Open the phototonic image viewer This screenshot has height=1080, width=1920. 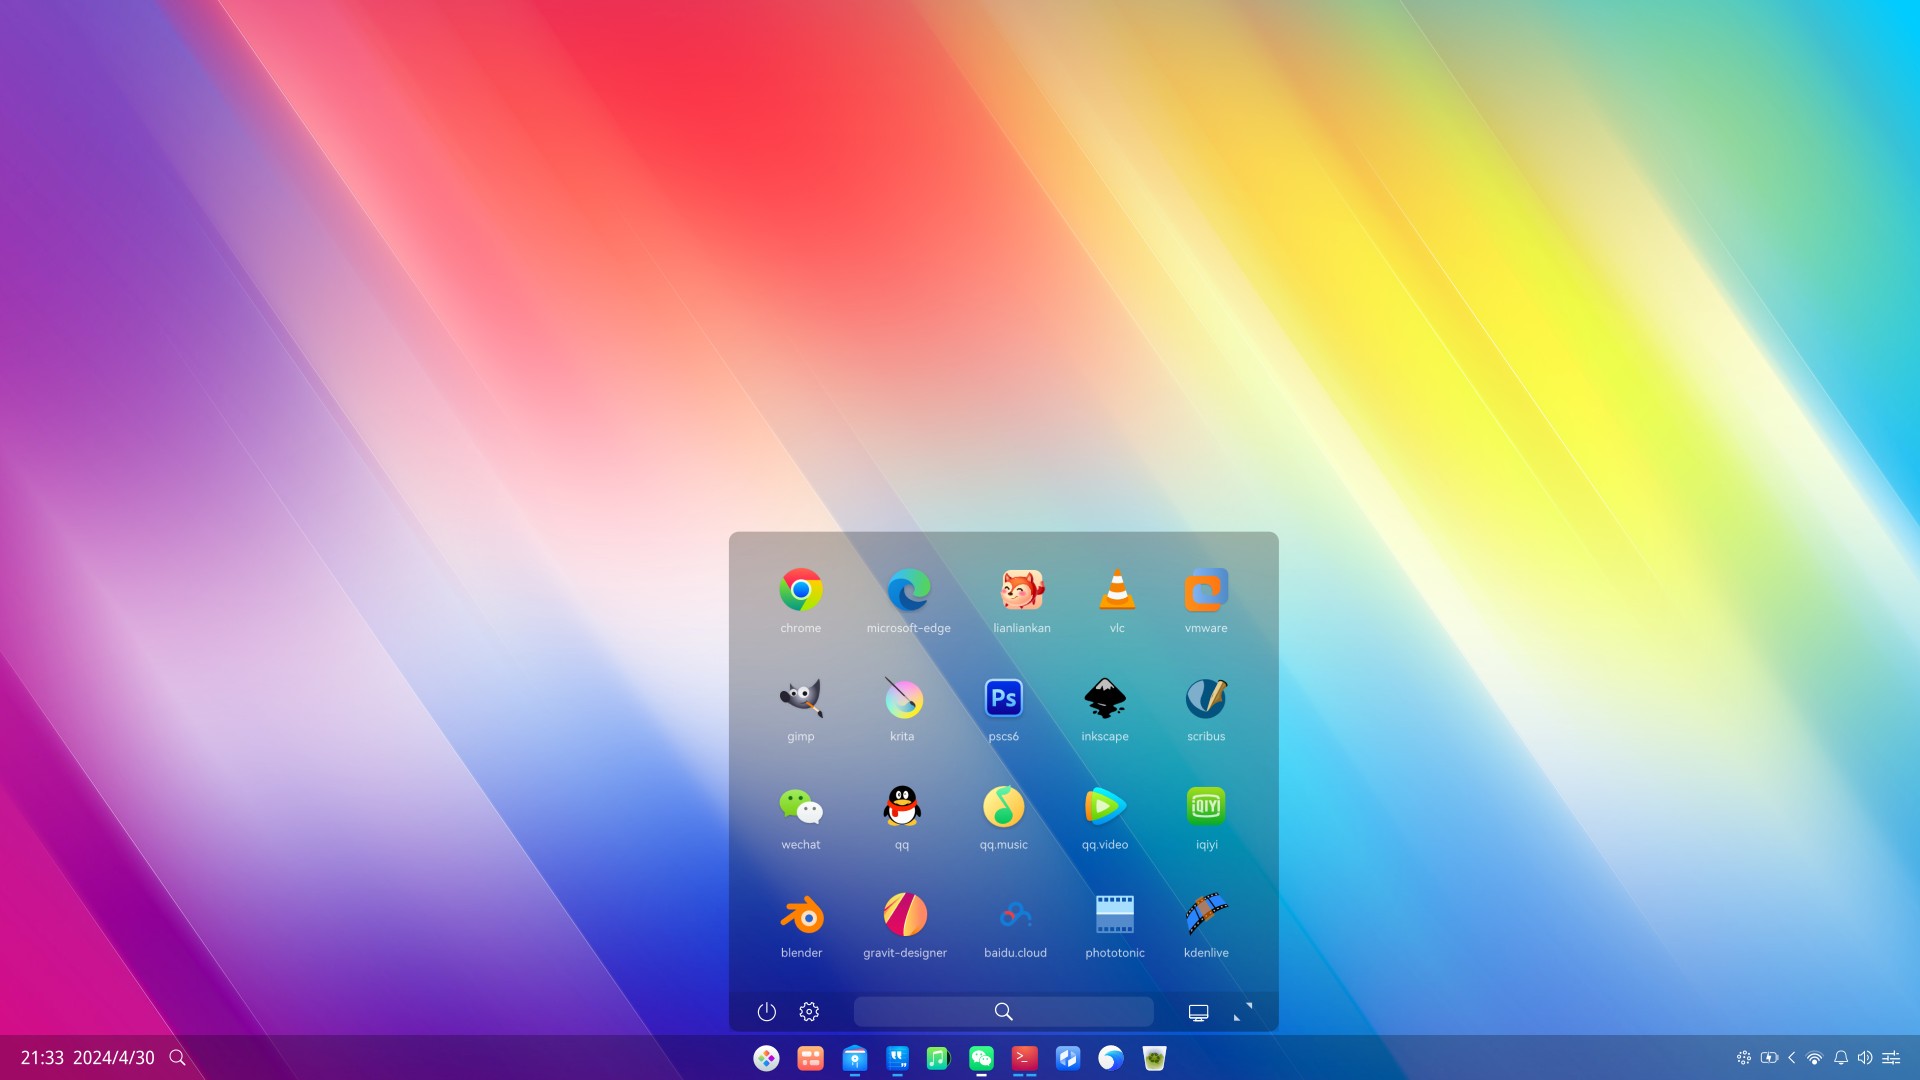click(1115, 914)
